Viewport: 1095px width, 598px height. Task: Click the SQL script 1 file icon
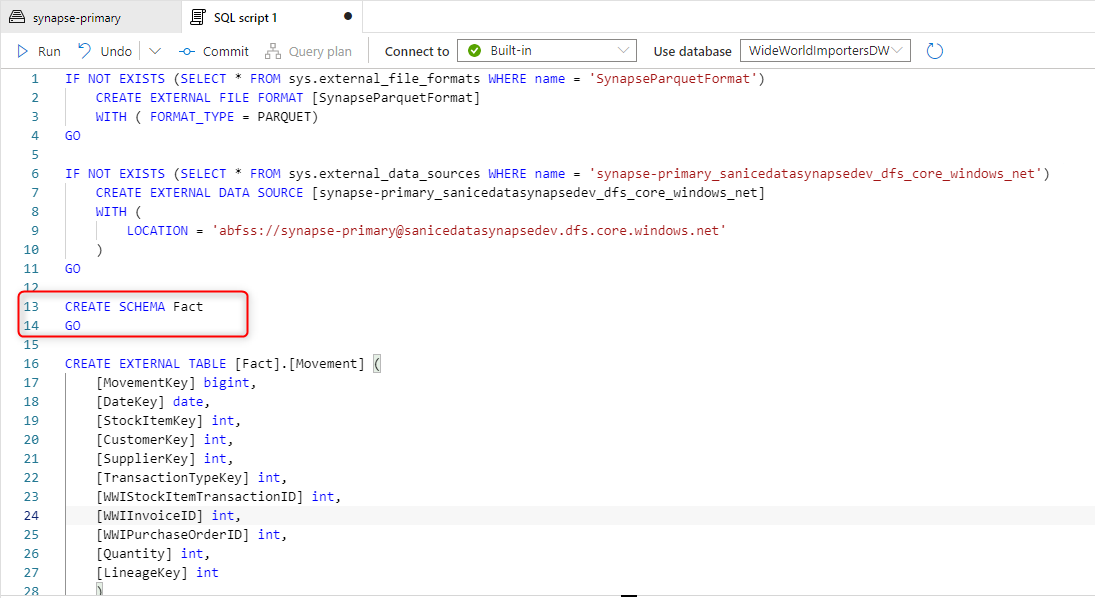pyautogui.click(x=198, y=17)
